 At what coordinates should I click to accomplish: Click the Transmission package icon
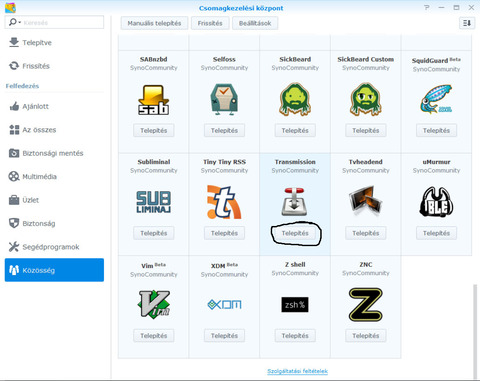click(294, 202)
